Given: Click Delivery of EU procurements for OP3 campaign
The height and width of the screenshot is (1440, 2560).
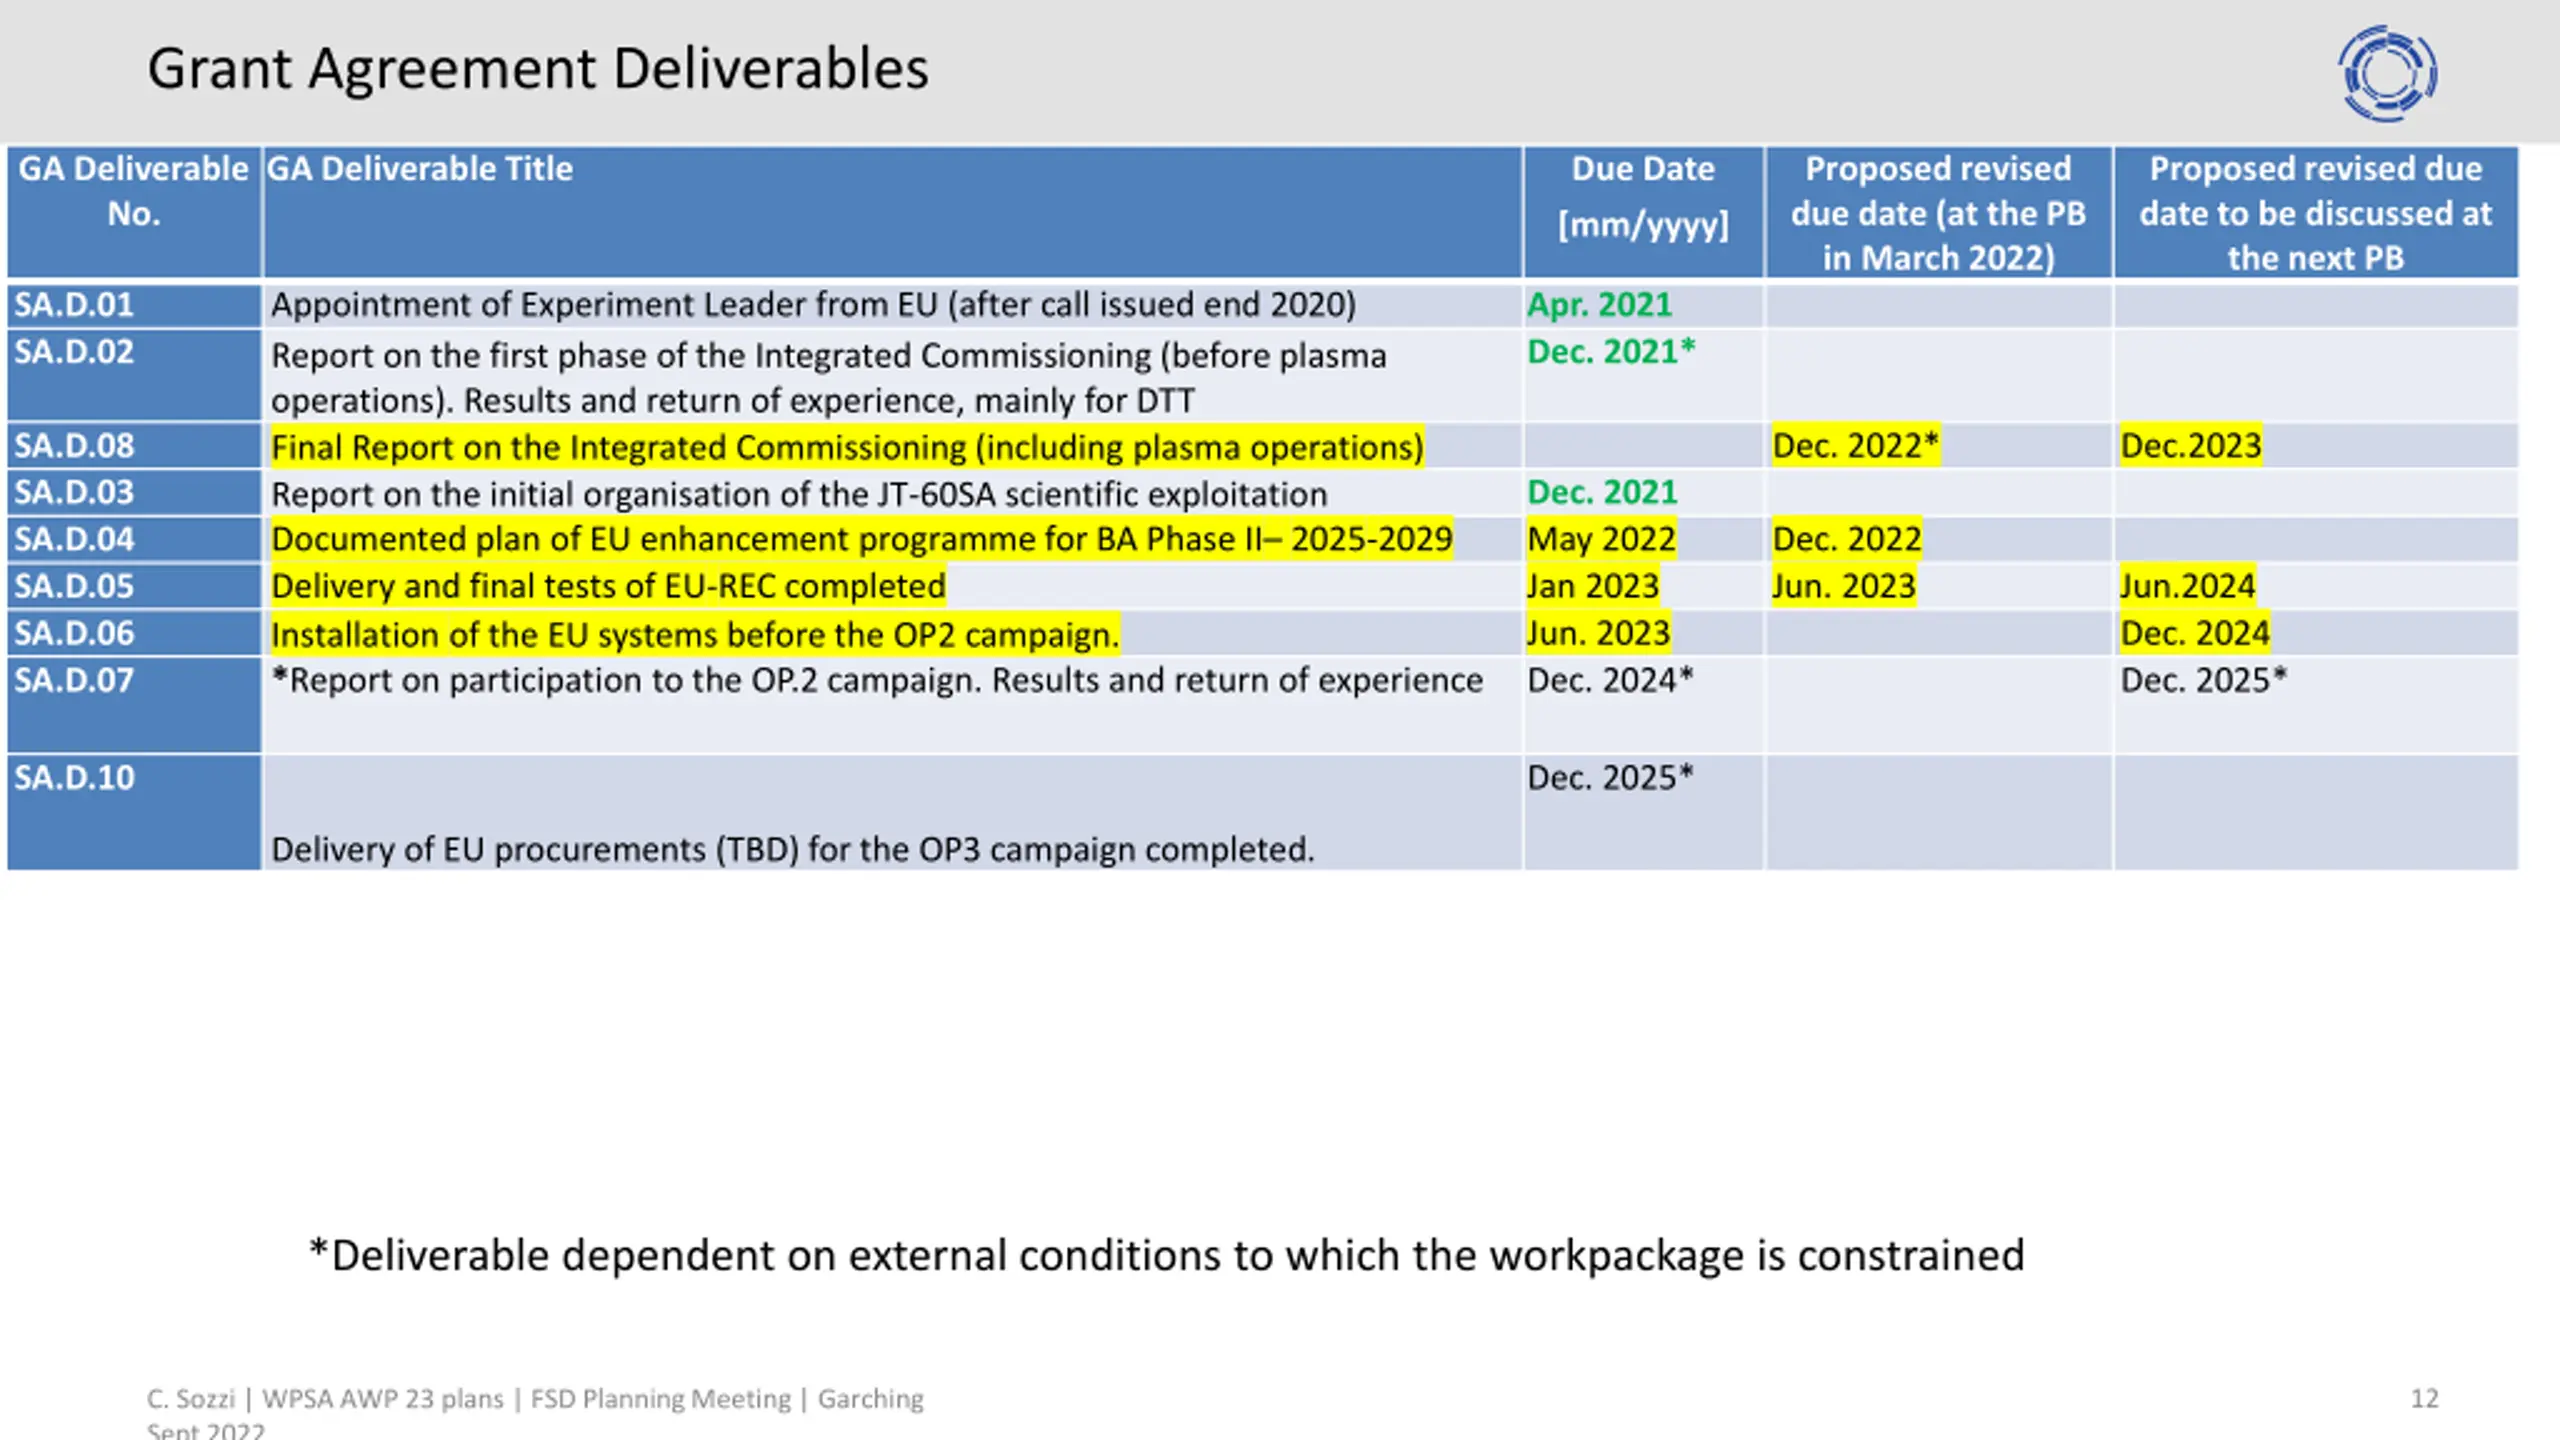Looking at the screenshot, I should pos(792,849).
